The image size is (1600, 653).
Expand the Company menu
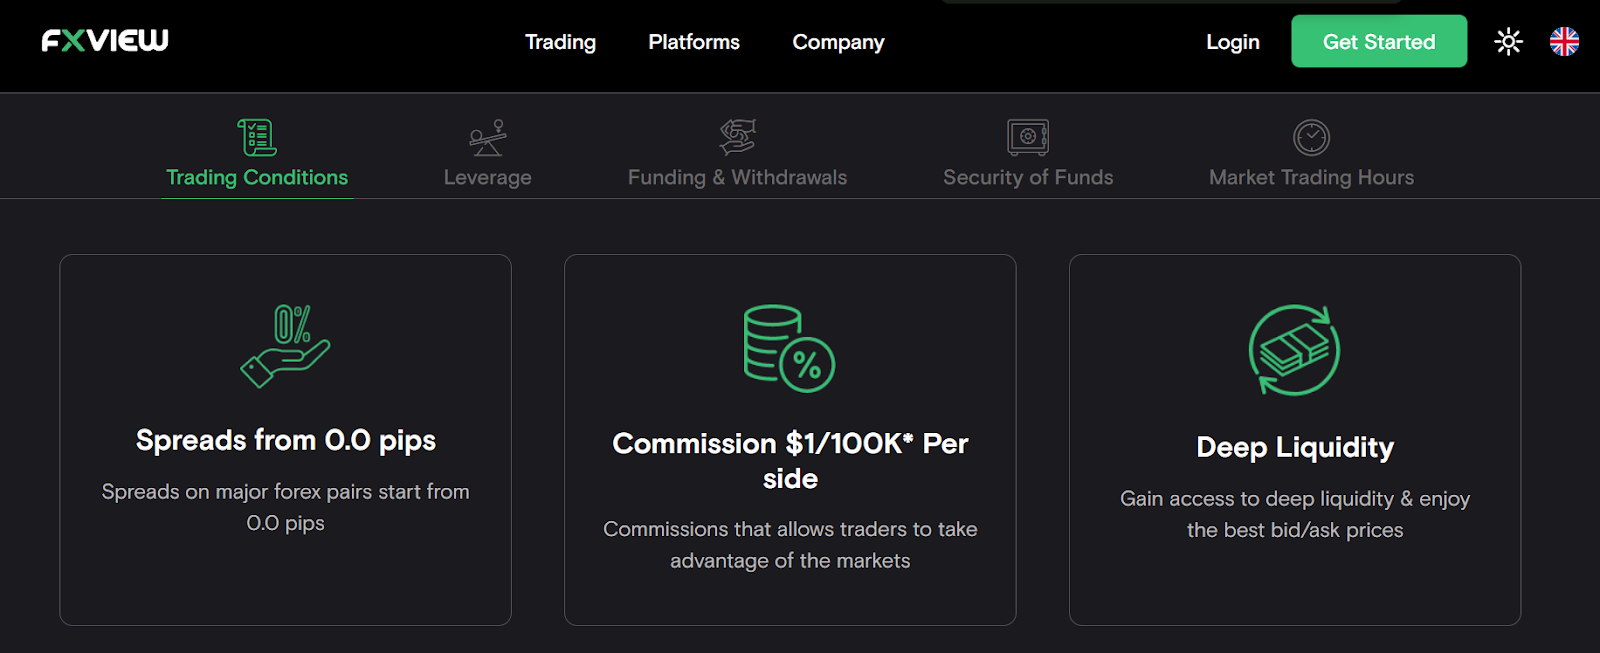(x=838, y=42)
